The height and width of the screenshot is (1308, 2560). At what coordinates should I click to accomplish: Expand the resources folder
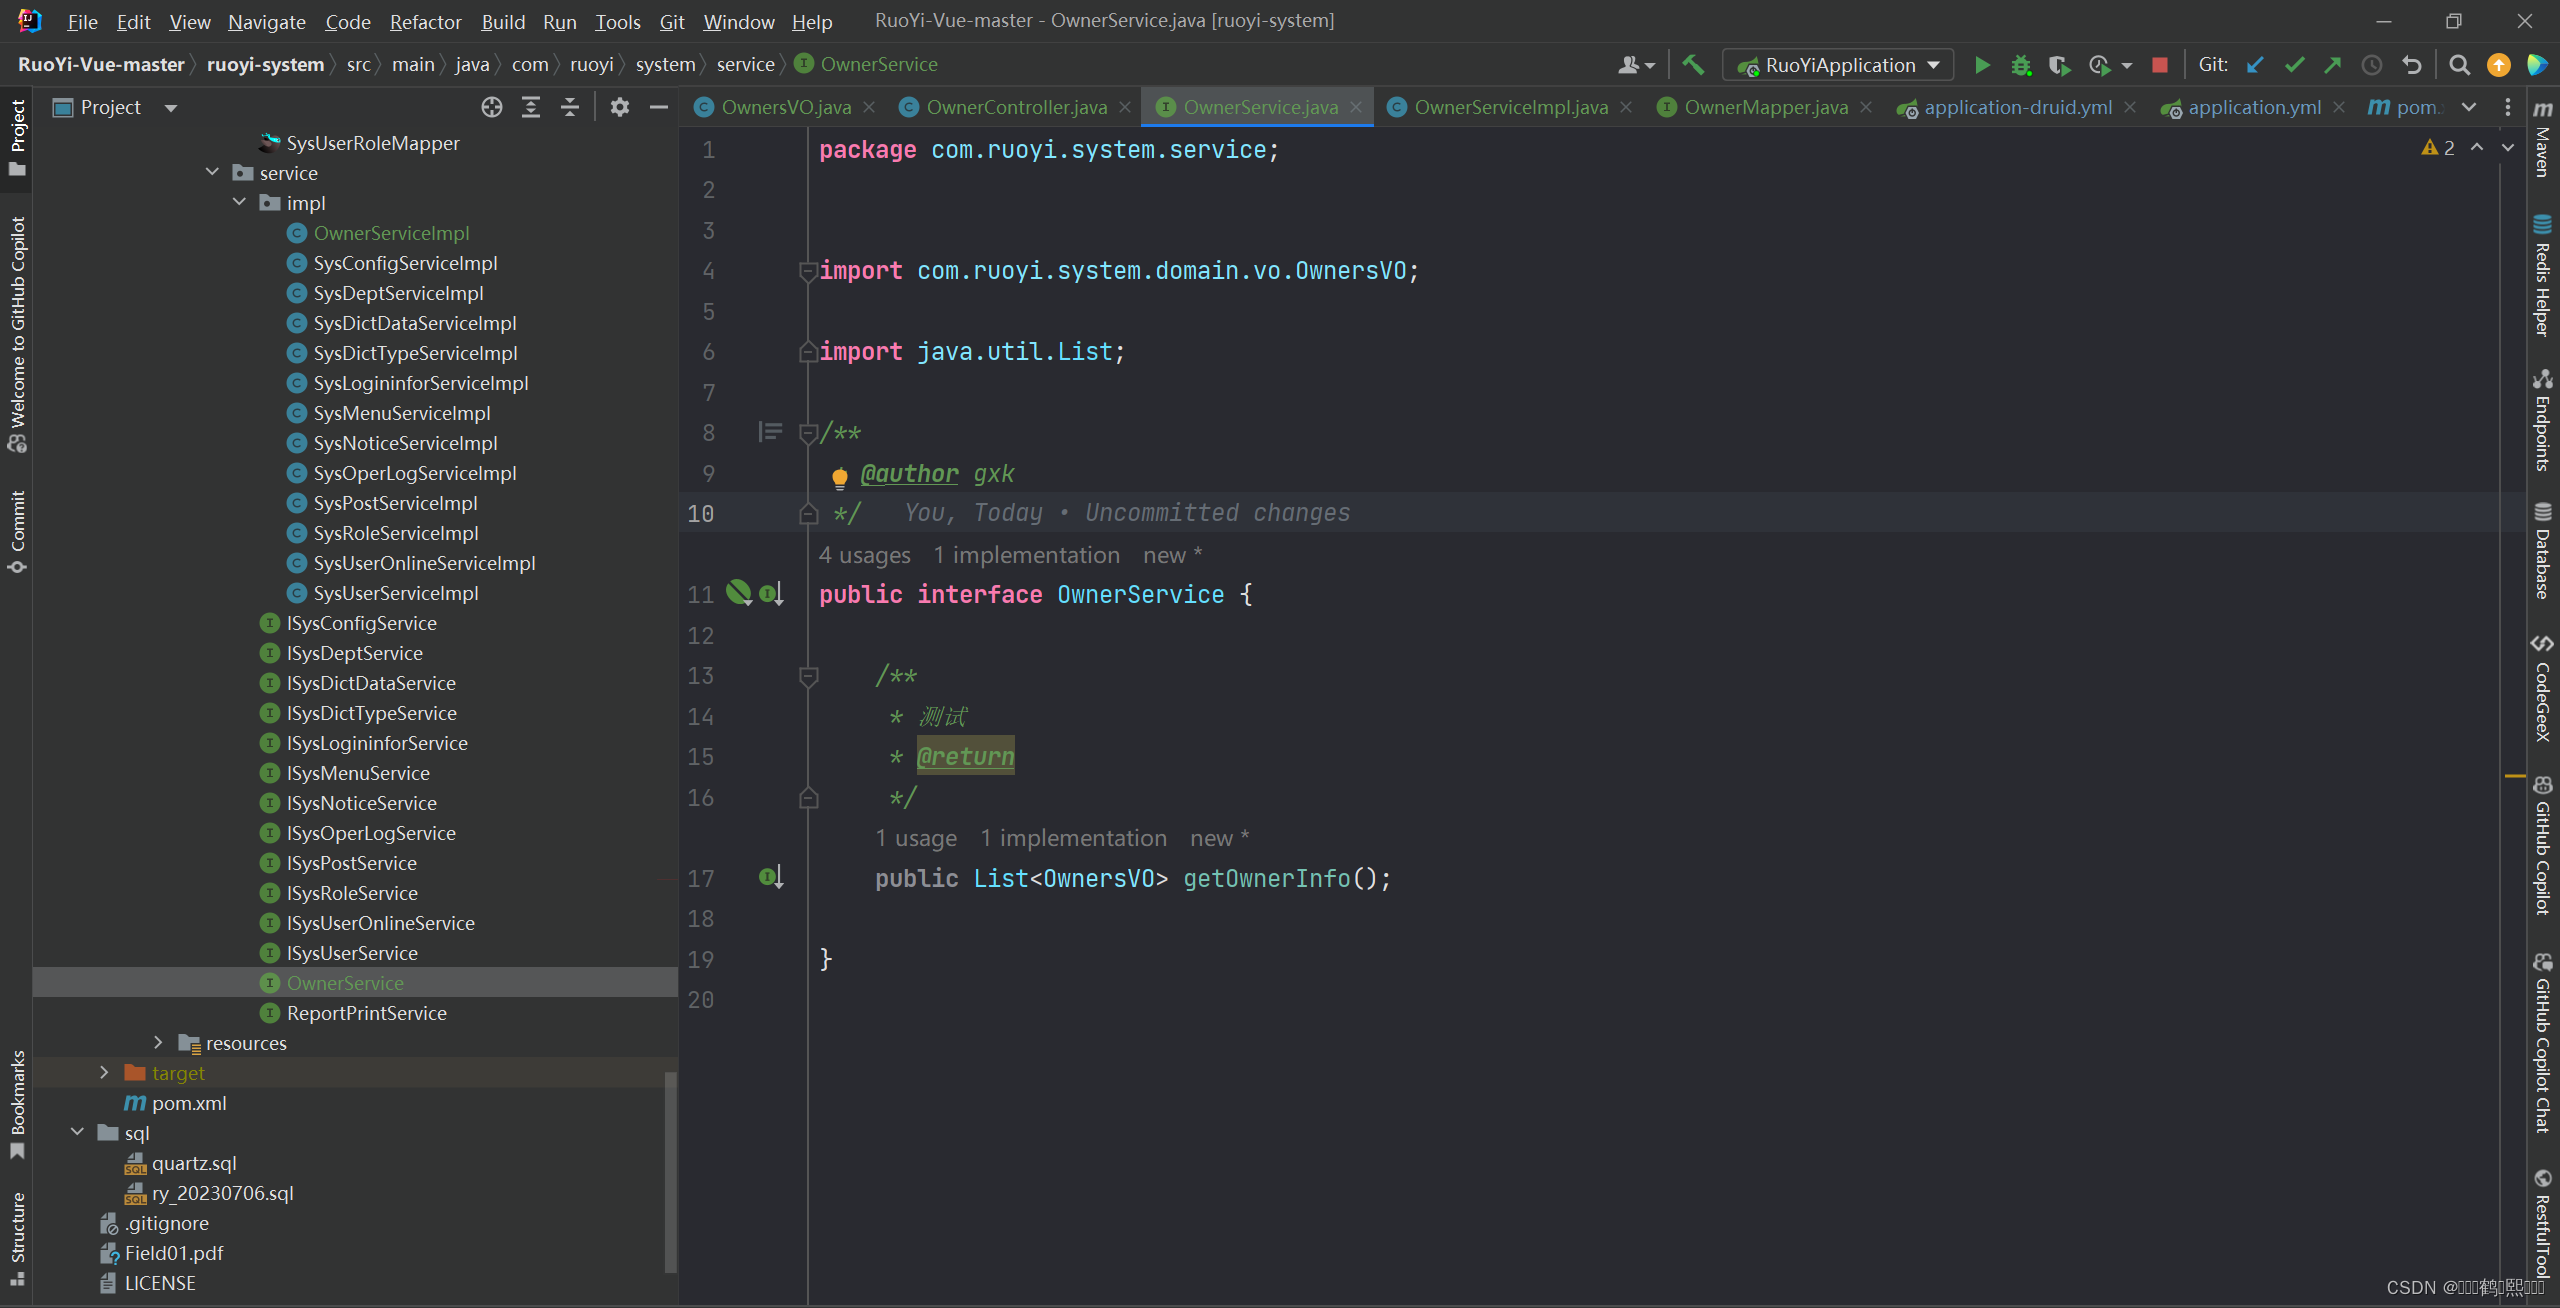click(158, 1042)
